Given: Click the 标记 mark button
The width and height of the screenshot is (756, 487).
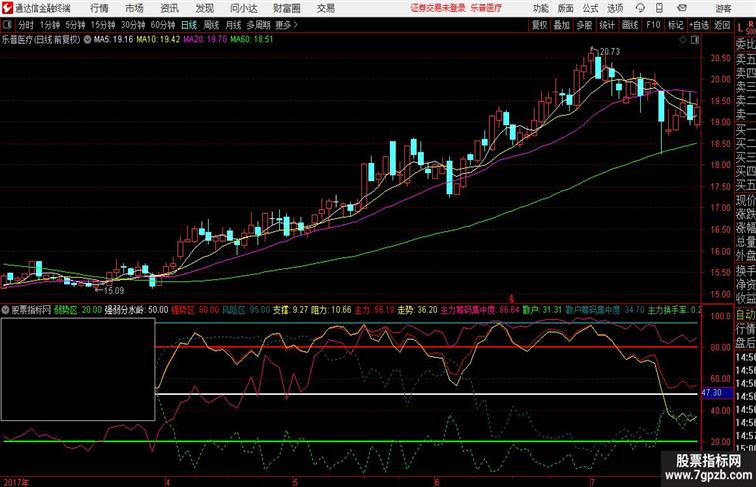Looking at the screenshot, I should pos(675,25).
